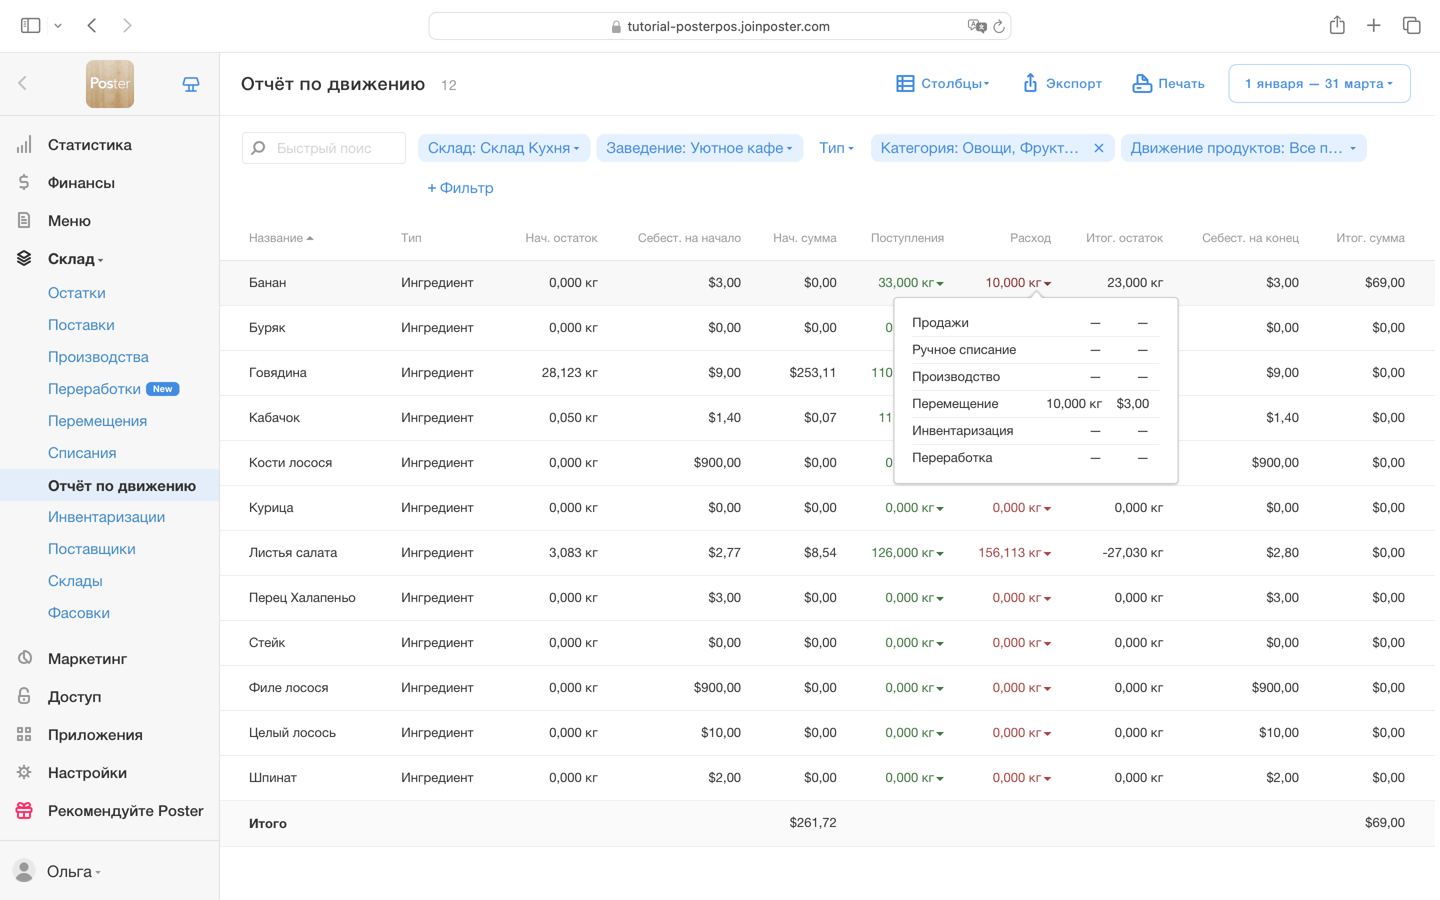Screen dimensions: 1440x900
Task: Go to Остатки in the sidebar
Action: coord(77,293)
